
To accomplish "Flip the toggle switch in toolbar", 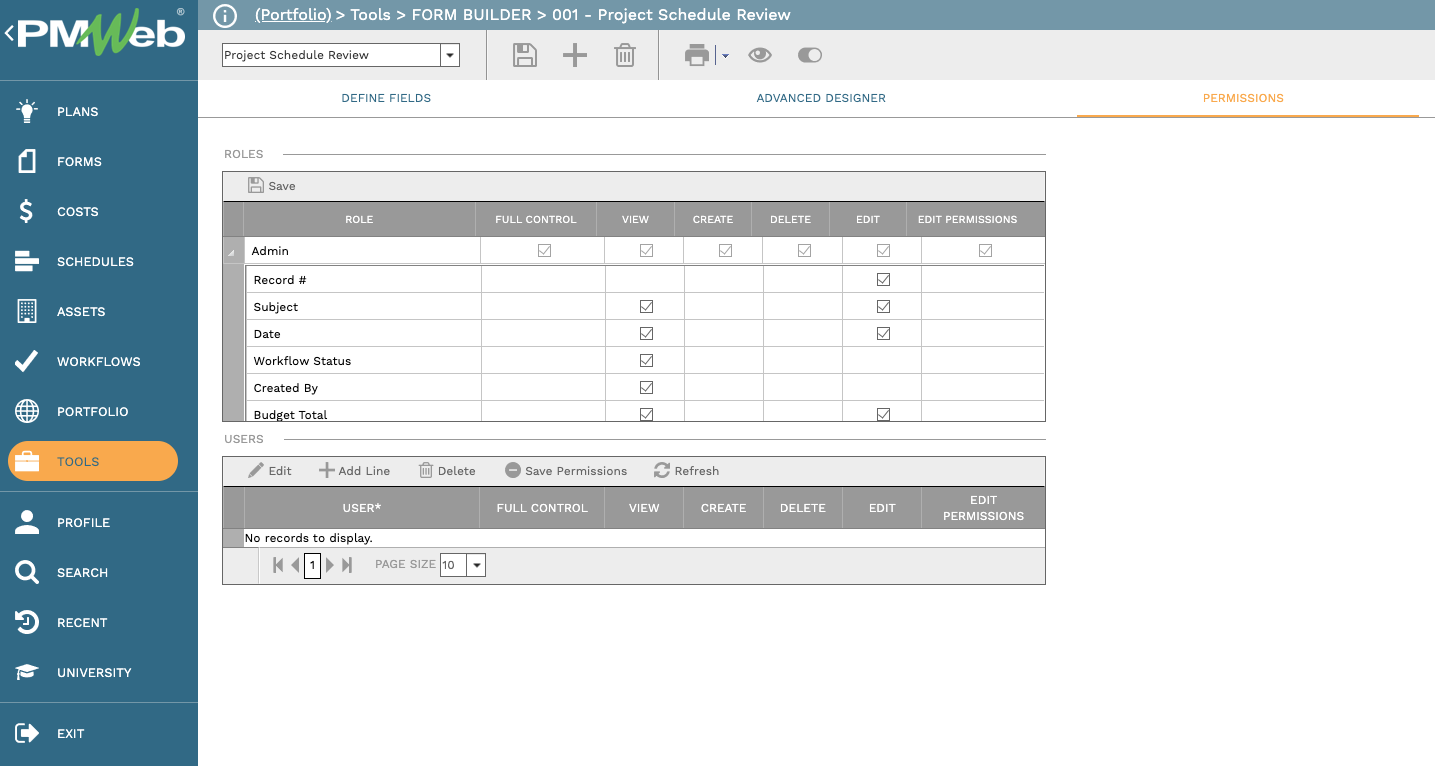I will pyautogui.click(x=810, y=55).
